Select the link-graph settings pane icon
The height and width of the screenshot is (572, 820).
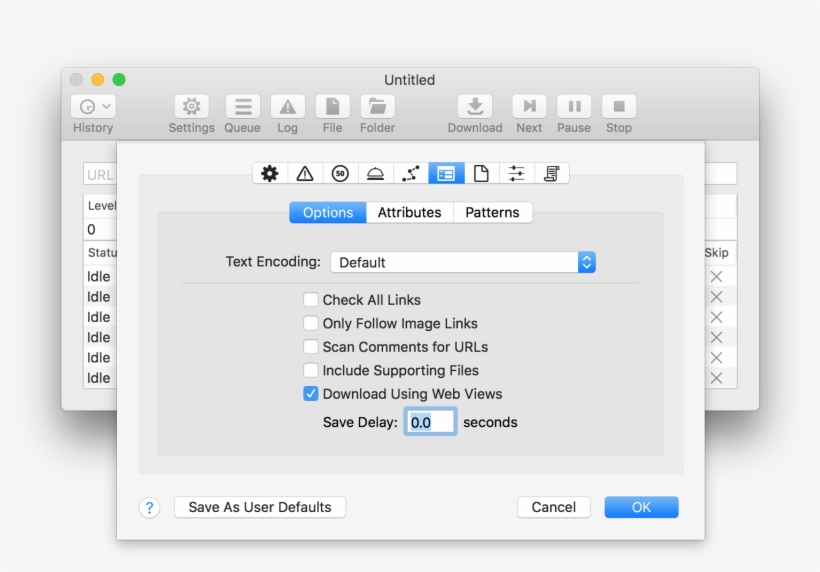click(x=410, y=173)
